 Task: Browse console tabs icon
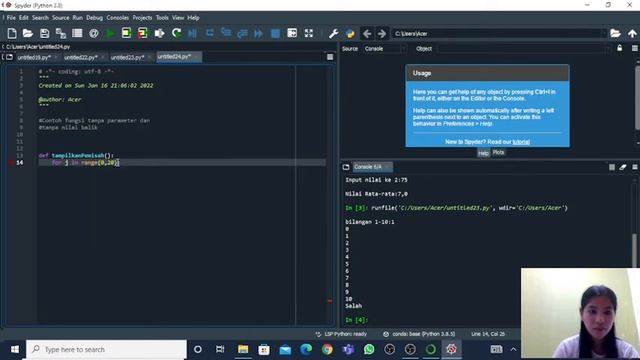pyautogui.click(x=346, y=167)
